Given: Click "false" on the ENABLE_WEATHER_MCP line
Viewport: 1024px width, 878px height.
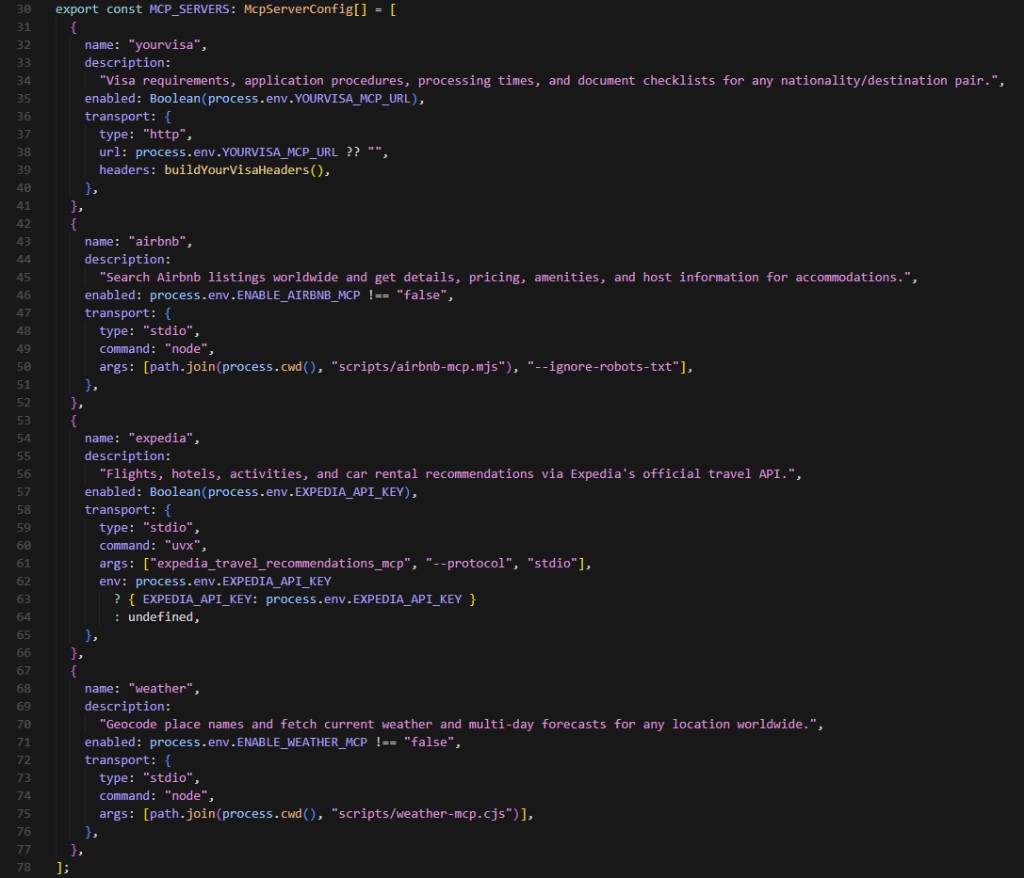Looking at the screenshot, I should pos(429,743).
